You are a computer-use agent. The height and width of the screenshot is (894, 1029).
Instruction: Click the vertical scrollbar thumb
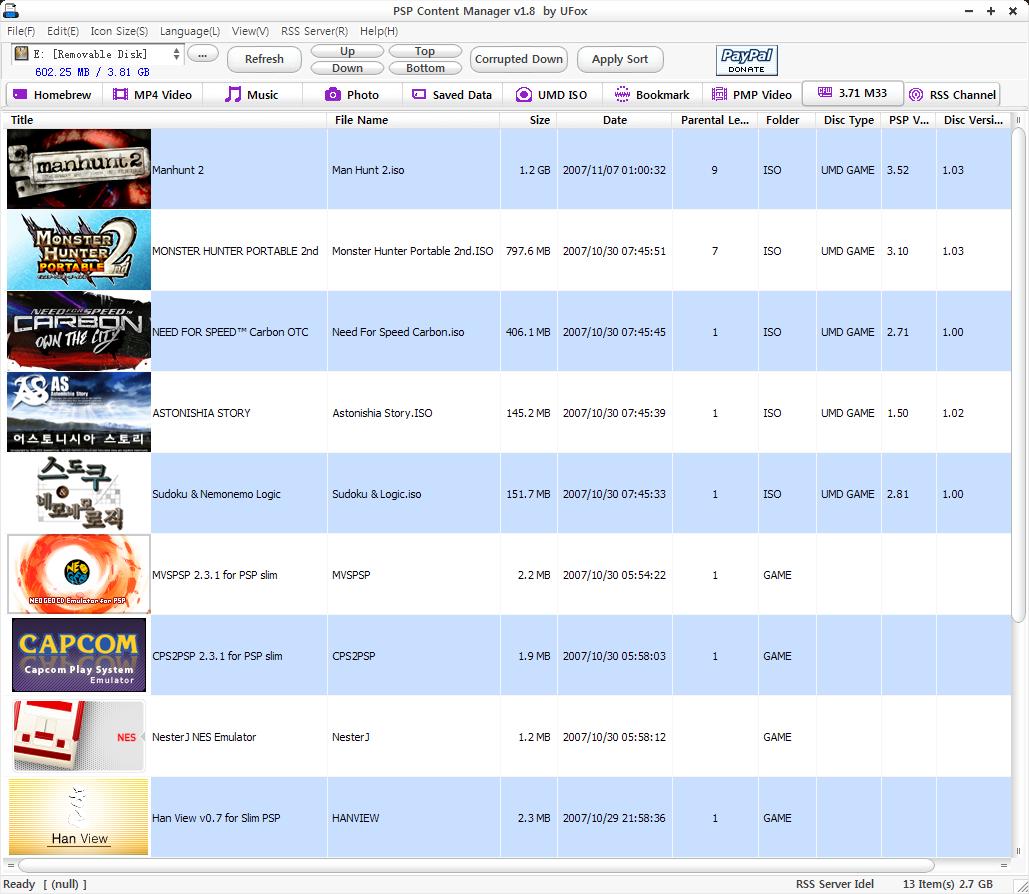(1018, 375)
